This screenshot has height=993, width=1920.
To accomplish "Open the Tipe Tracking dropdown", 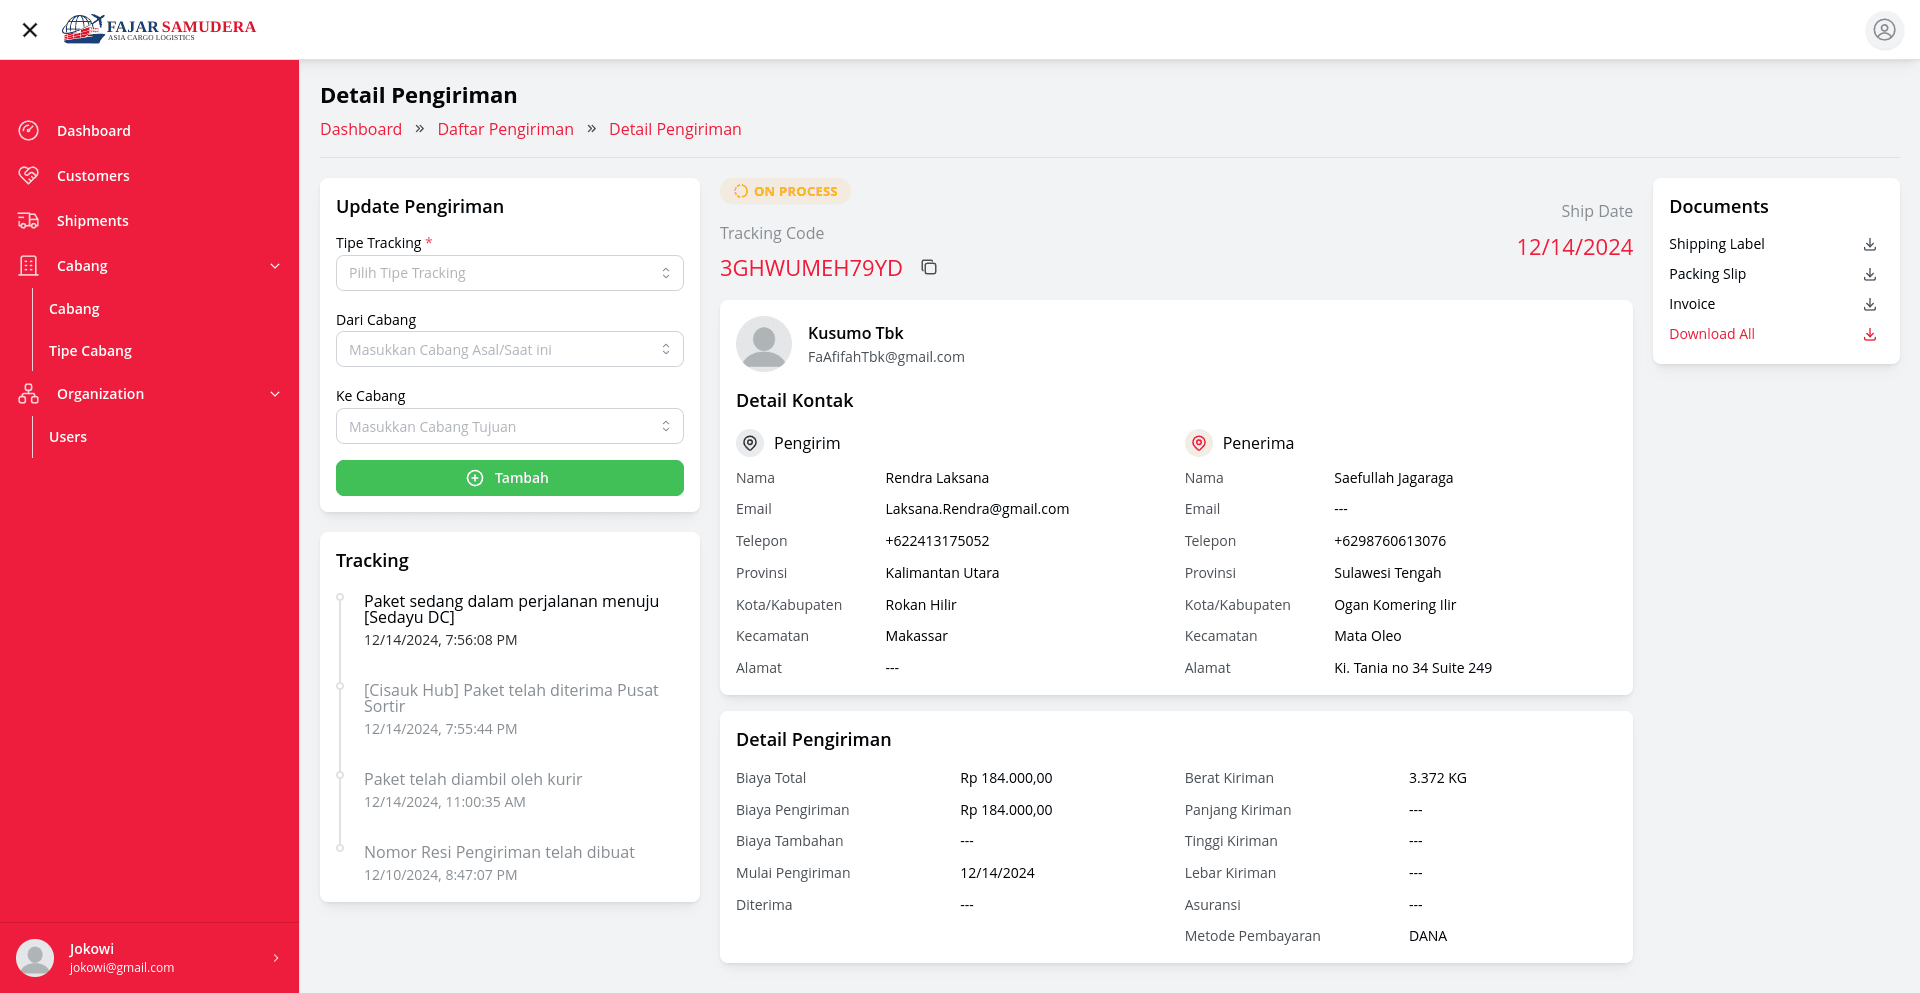I will [509, 273].
